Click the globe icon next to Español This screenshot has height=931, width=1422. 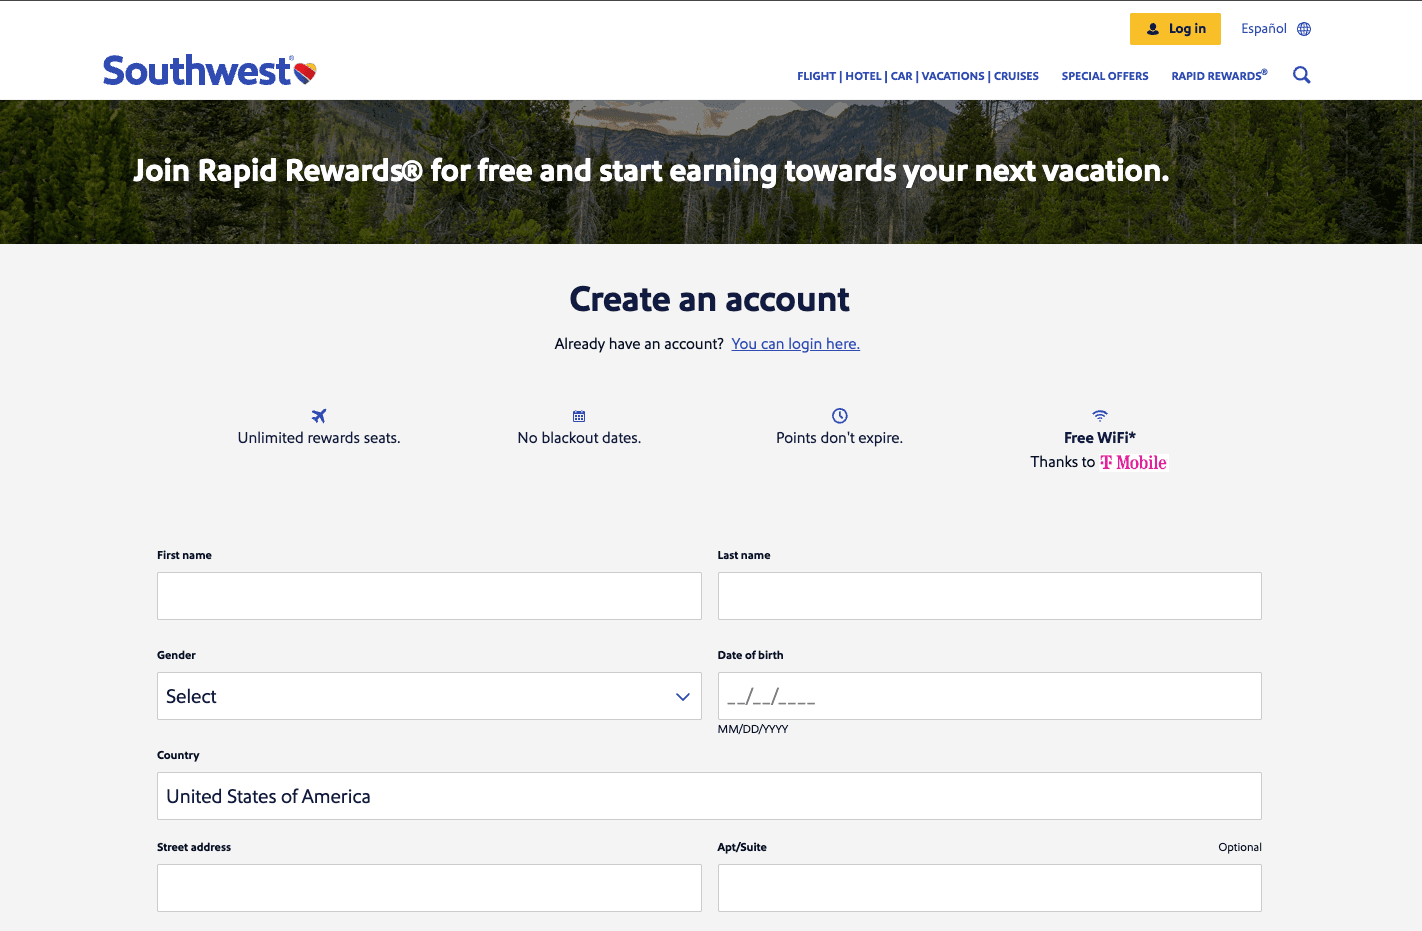tap(1302, 28)
